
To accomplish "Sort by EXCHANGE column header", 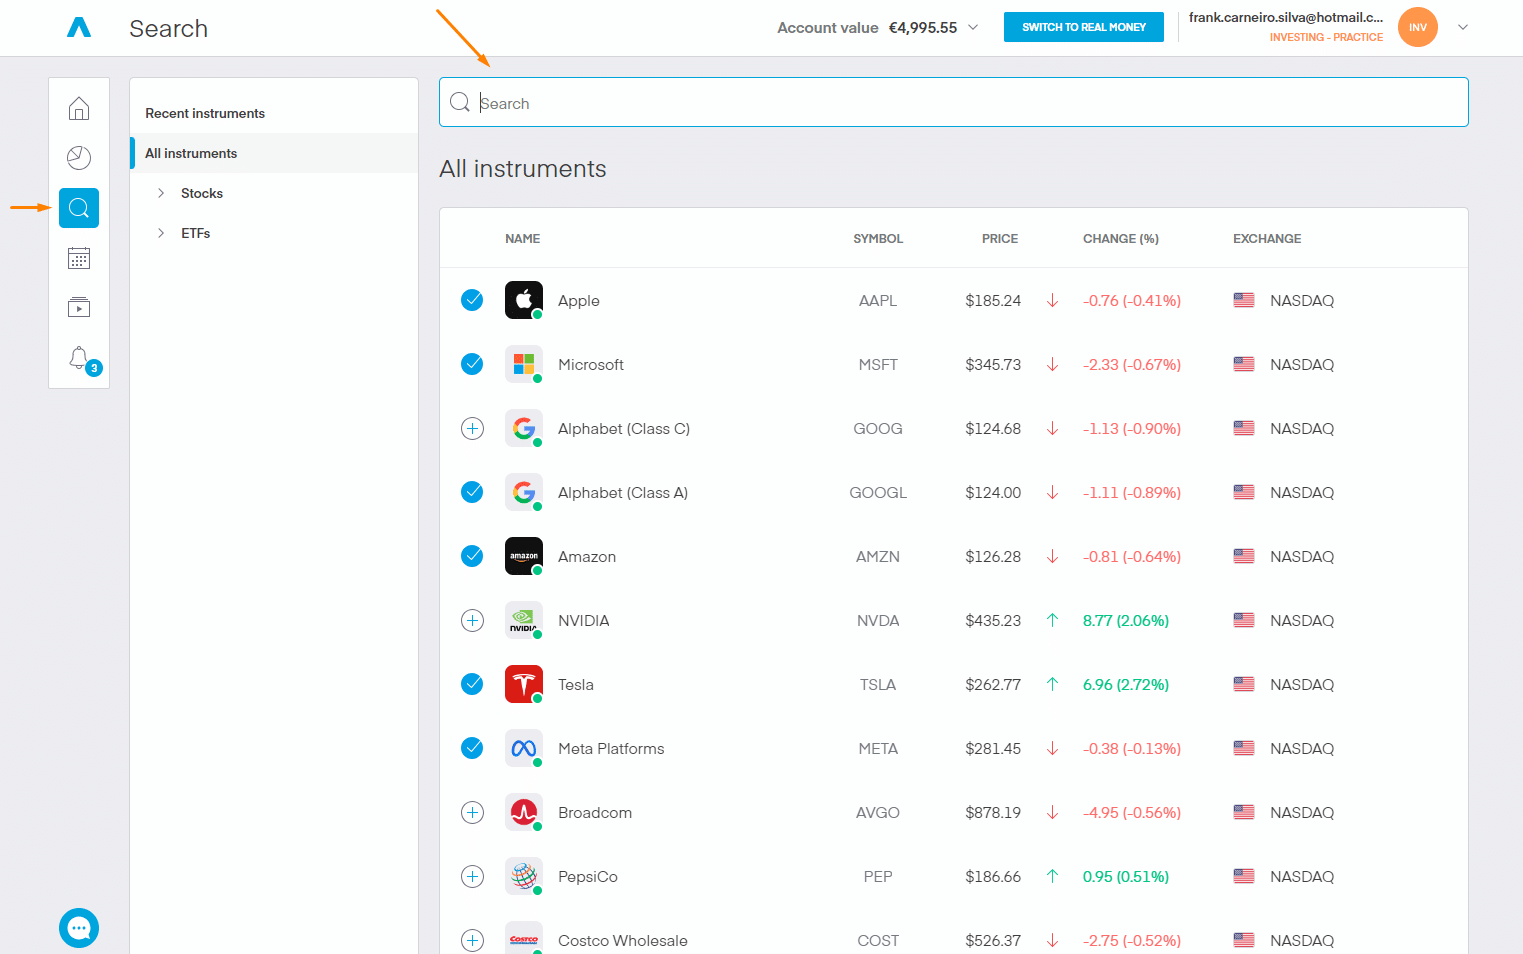I will [1267, 239].
